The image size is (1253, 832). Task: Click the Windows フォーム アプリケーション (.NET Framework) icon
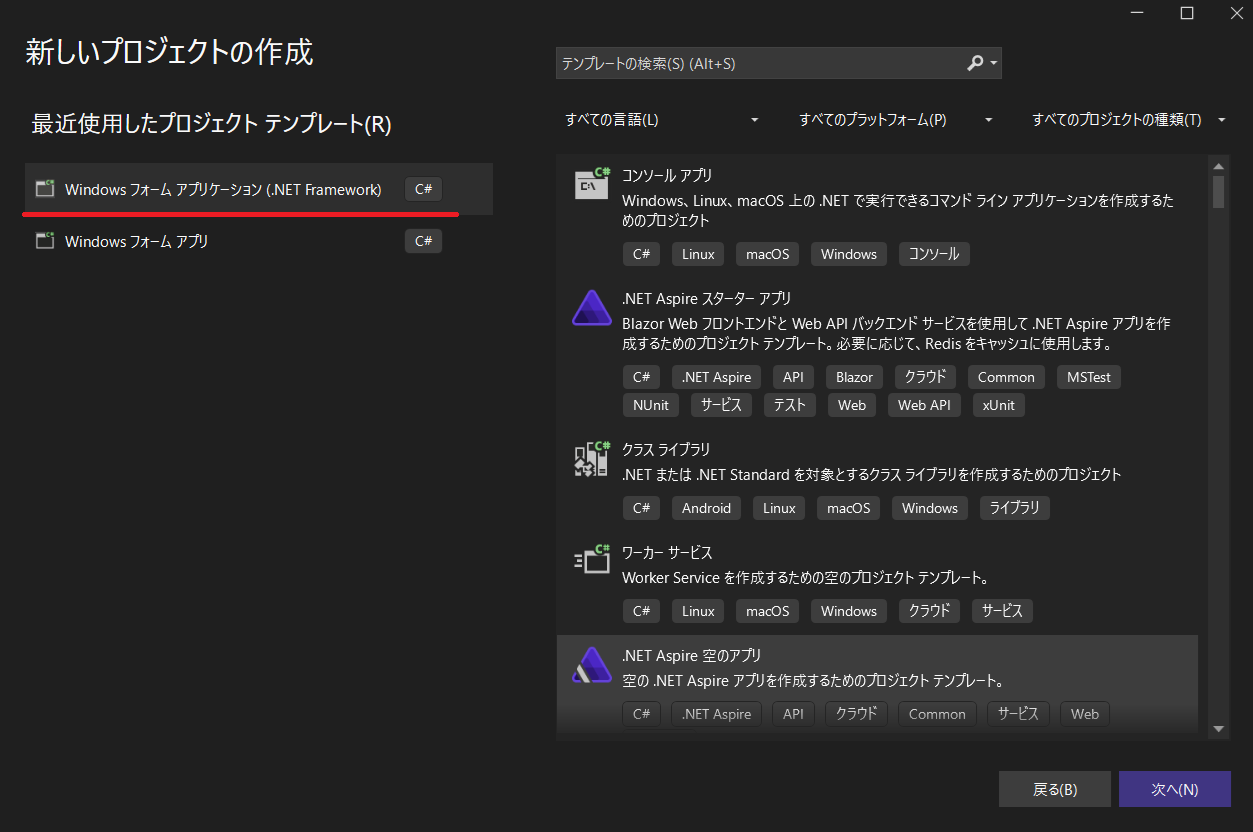pyautogui.click(x=44, y=188)
